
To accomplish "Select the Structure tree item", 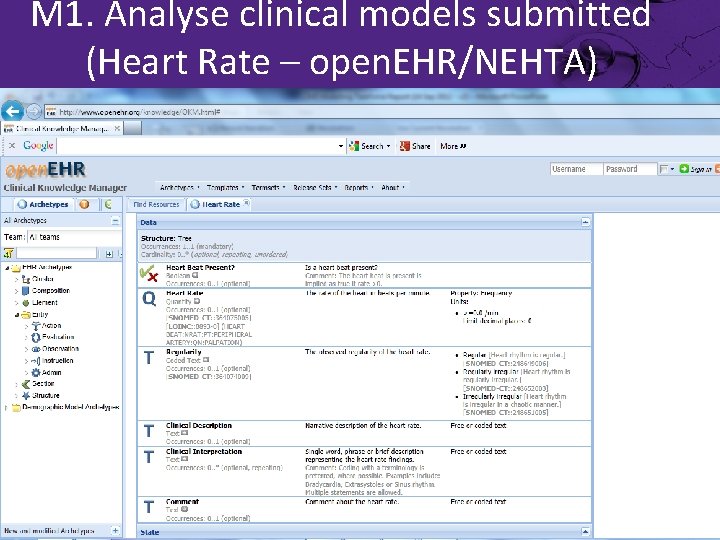I will [x=45, y=395].
